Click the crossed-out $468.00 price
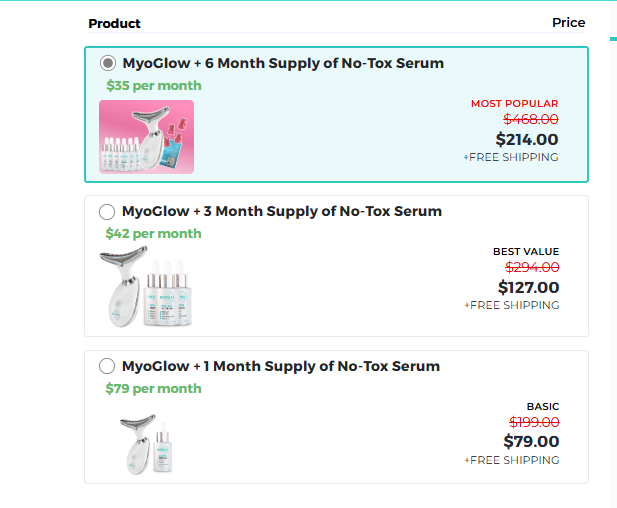617x508 pixels. [531, 120]
